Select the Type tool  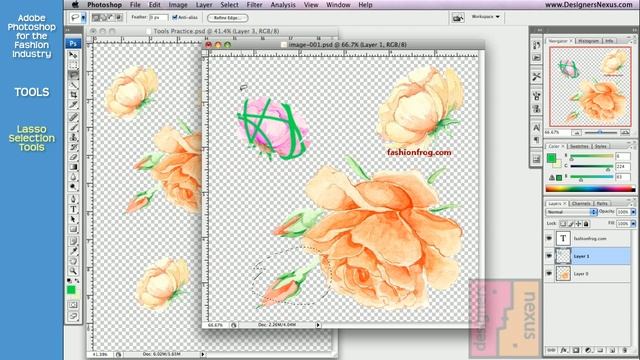click(73, 209)
